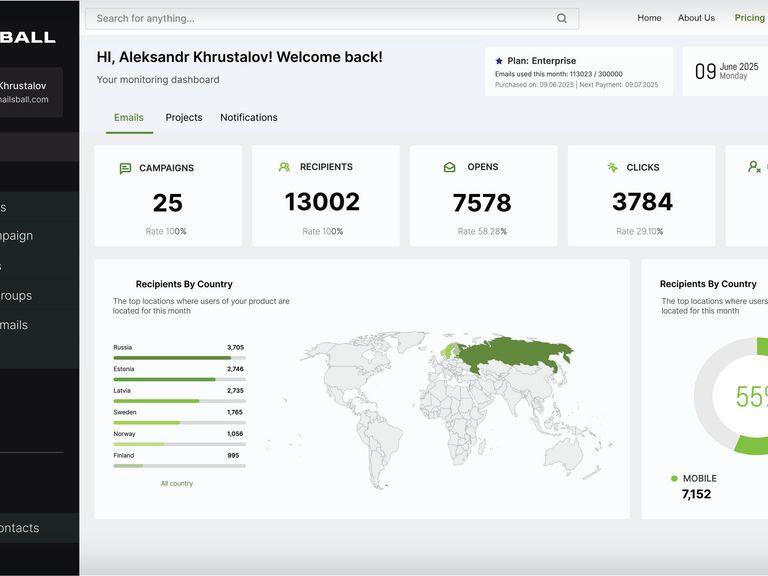Open the sidebar item ending in 'paign'

(x=17, y=236)
